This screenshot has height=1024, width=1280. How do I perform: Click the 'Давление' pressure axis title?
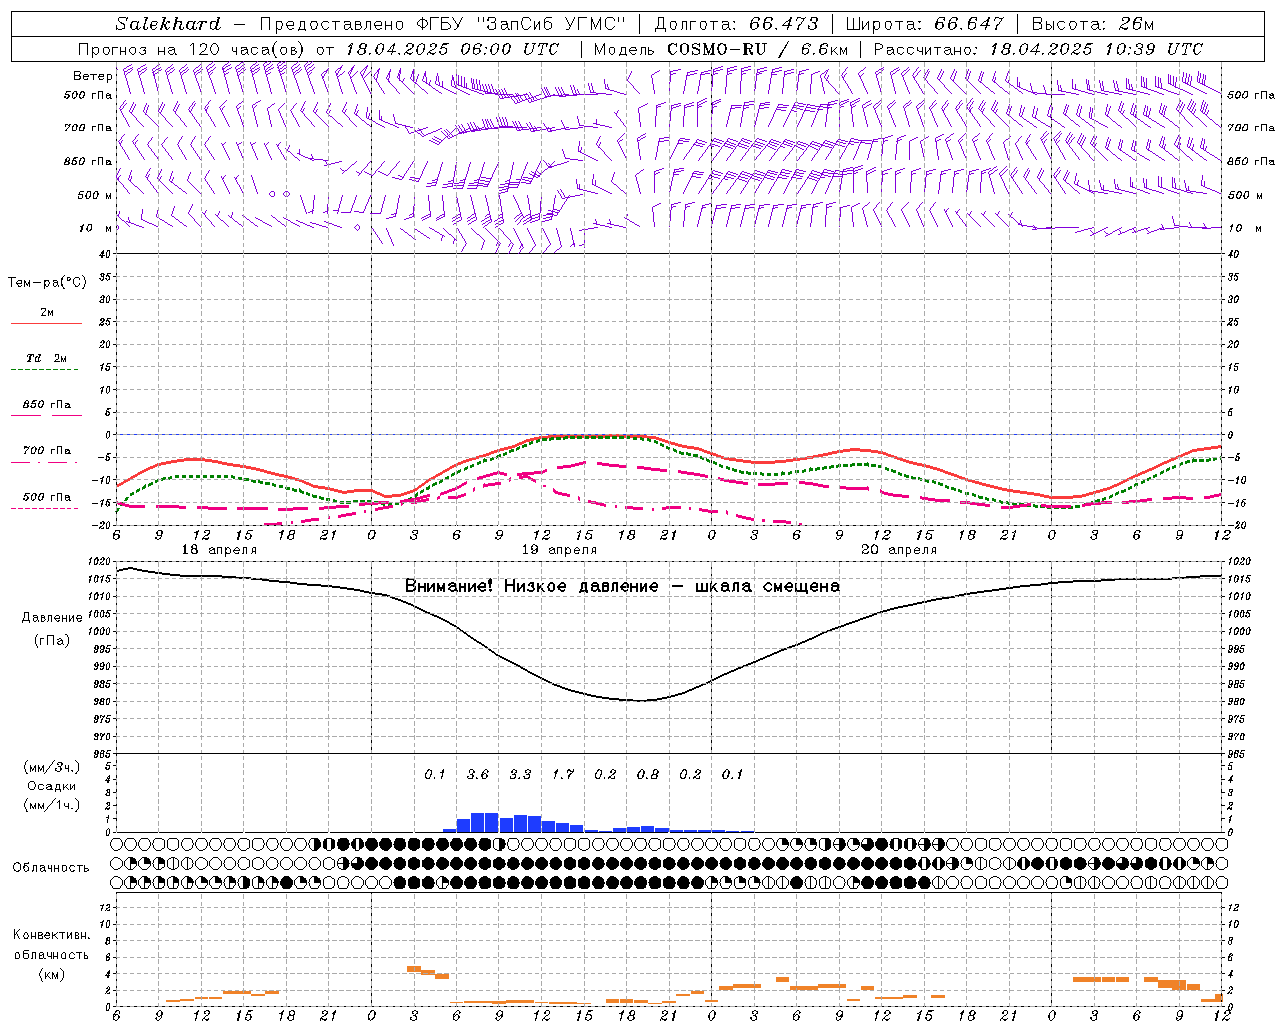[x=52, y=618]
